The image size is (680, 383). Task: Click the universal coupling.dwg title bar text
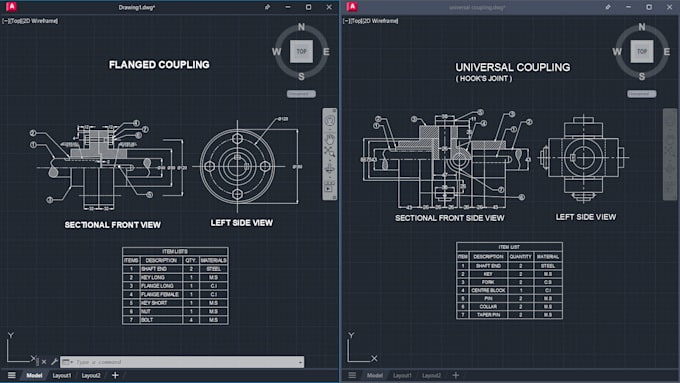pyautogui.click(x=477, y=7)
